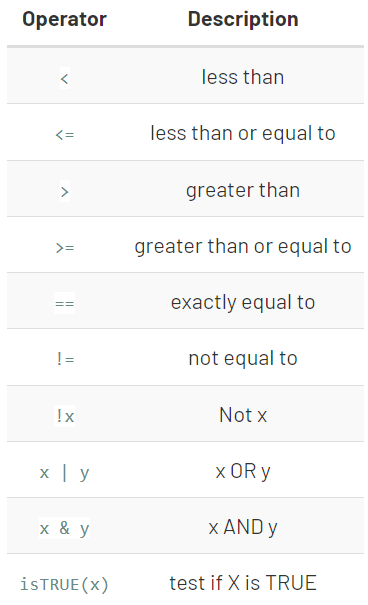Click the 'less than' description text

(243, 77)
